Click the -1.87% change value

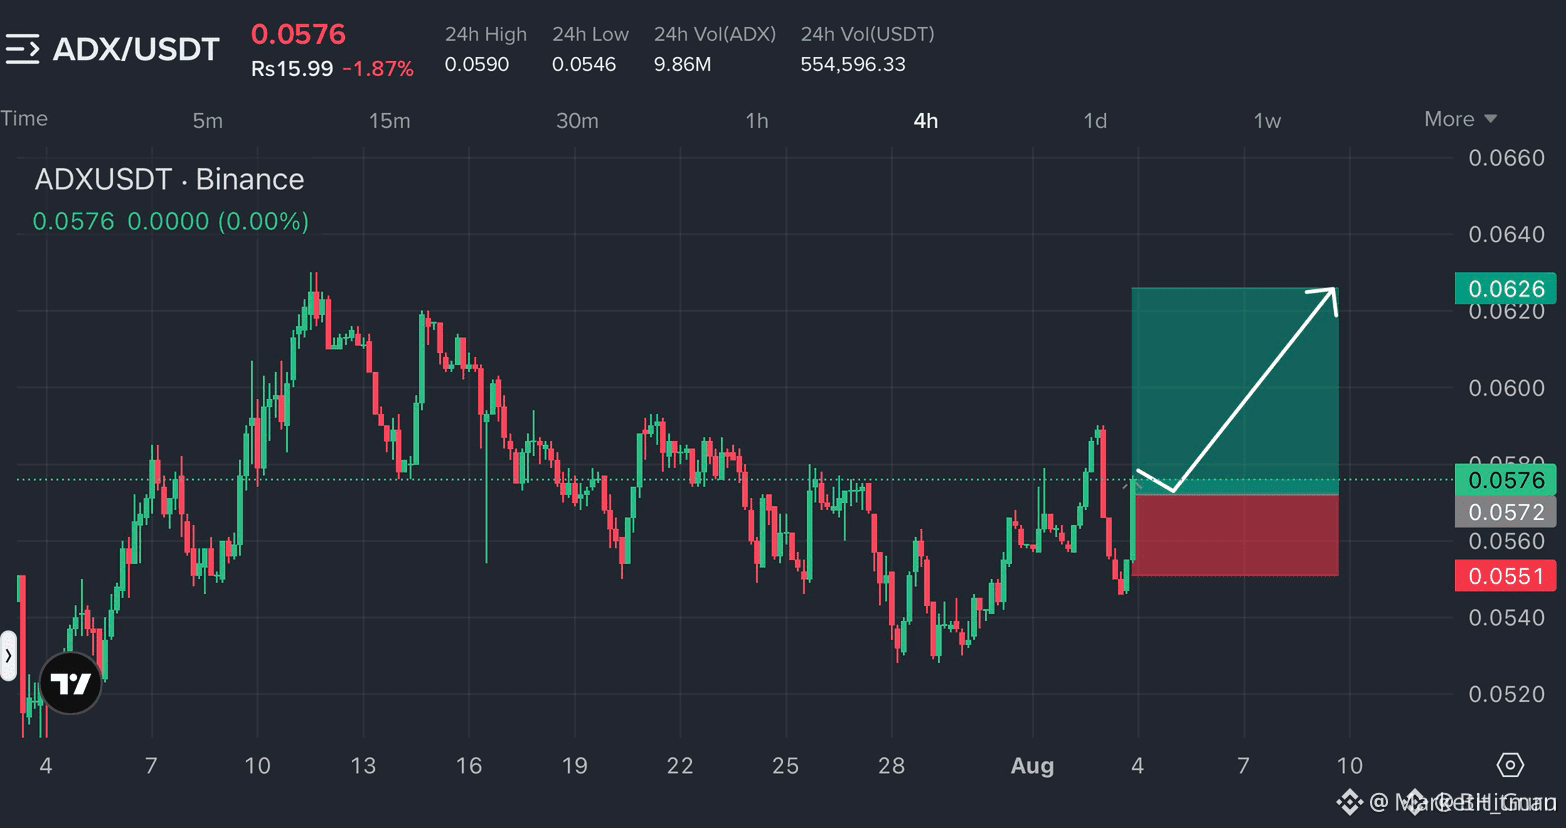pyautogui.click(x=377, y=69)
